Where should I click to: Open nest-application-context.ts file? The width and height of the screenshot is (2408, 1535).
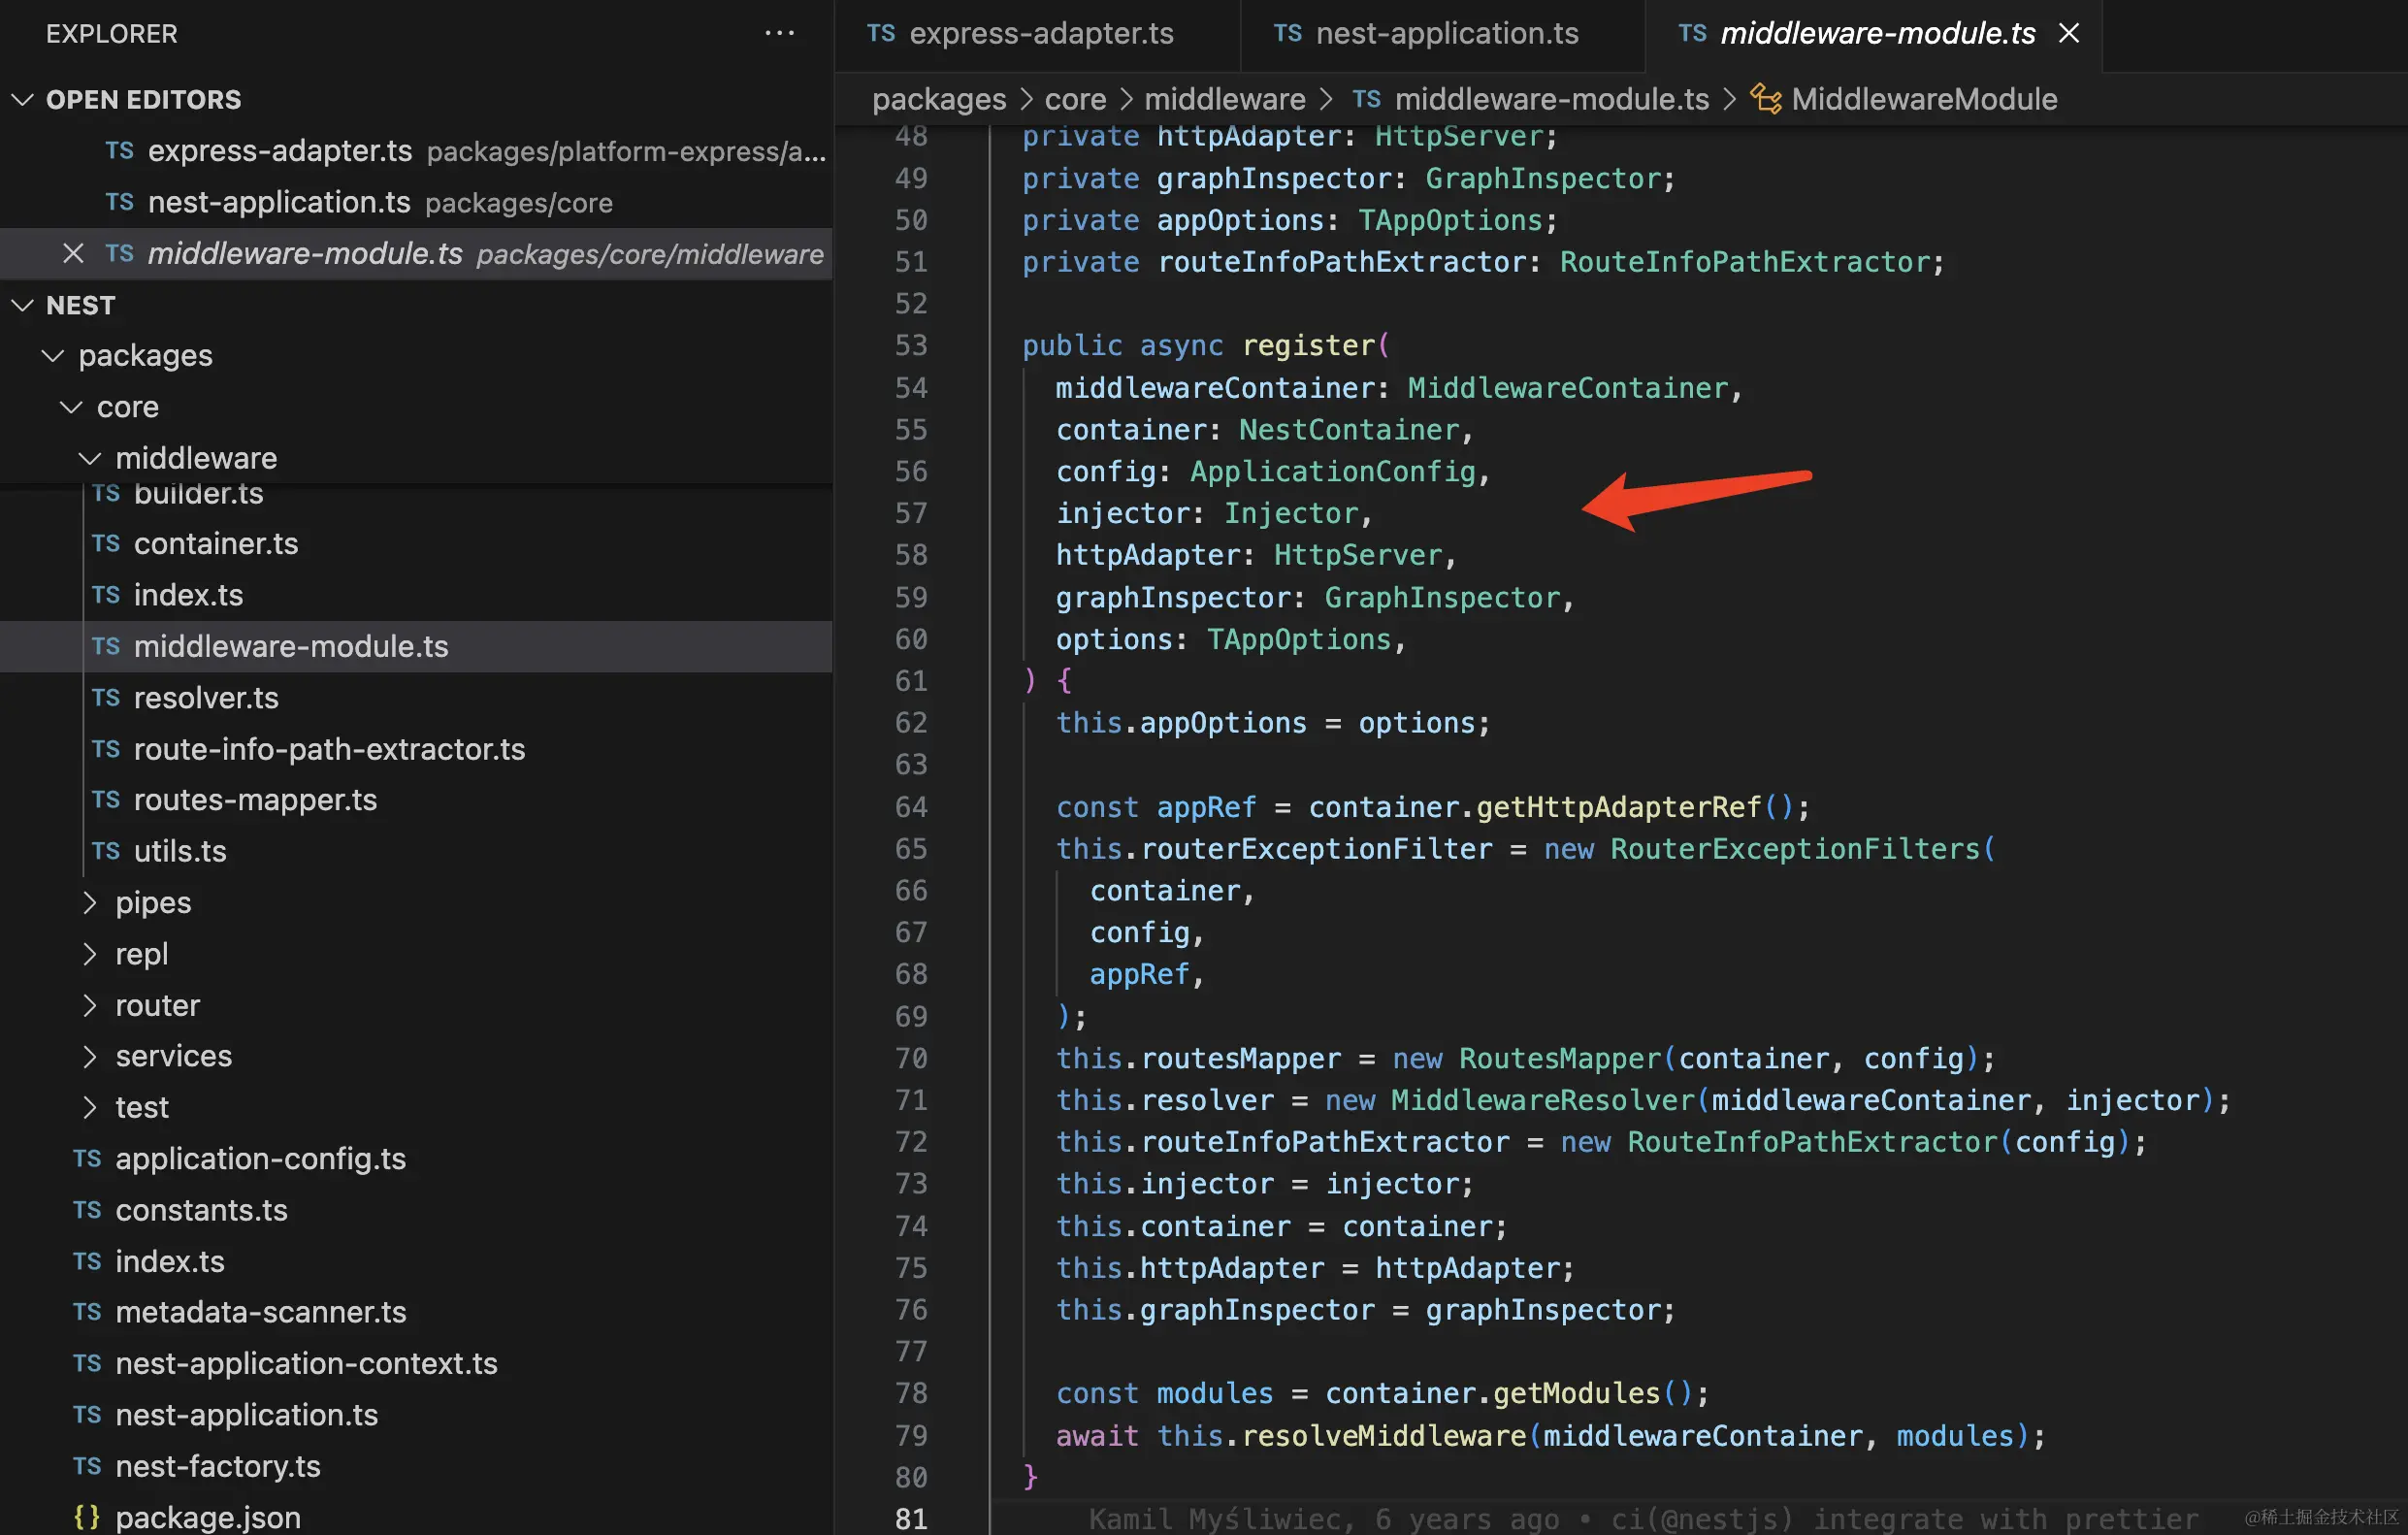416,1364
